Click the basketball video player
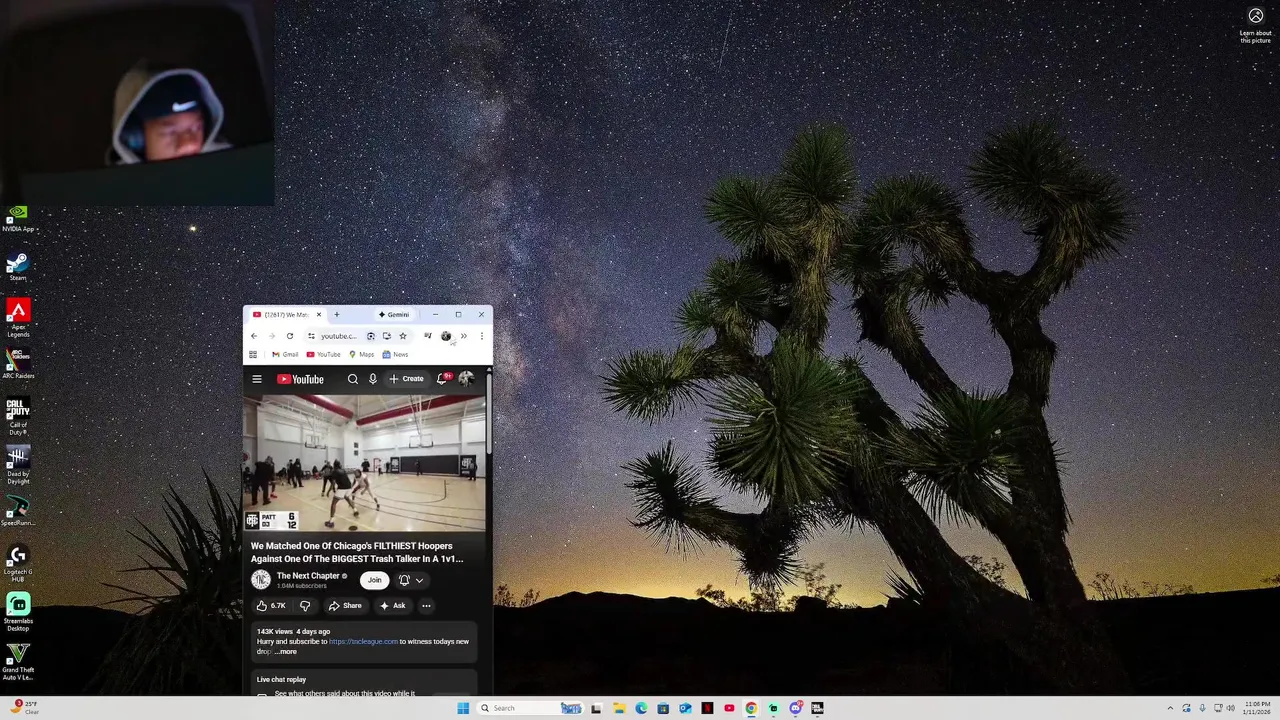 pyautogui.click(x=364, y=463)
